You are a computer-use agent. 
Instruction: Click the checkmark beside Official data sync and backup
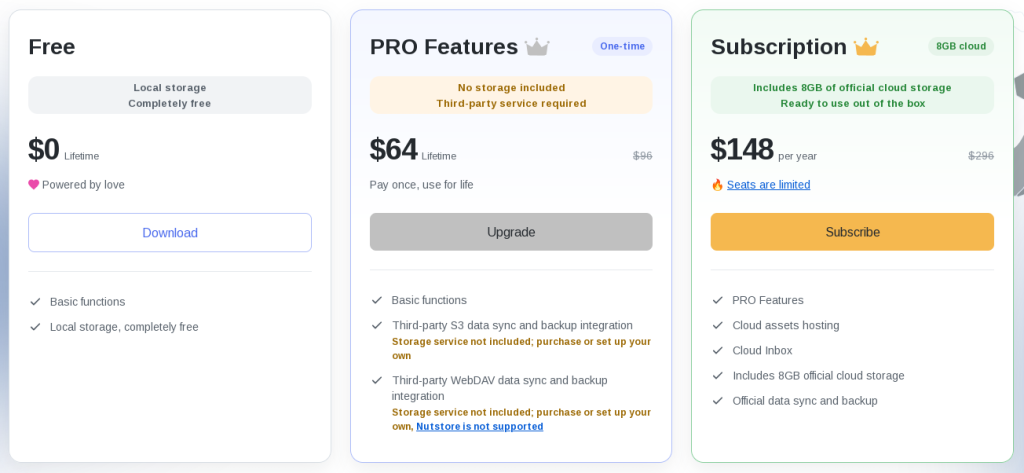click(x=718, y=400)
